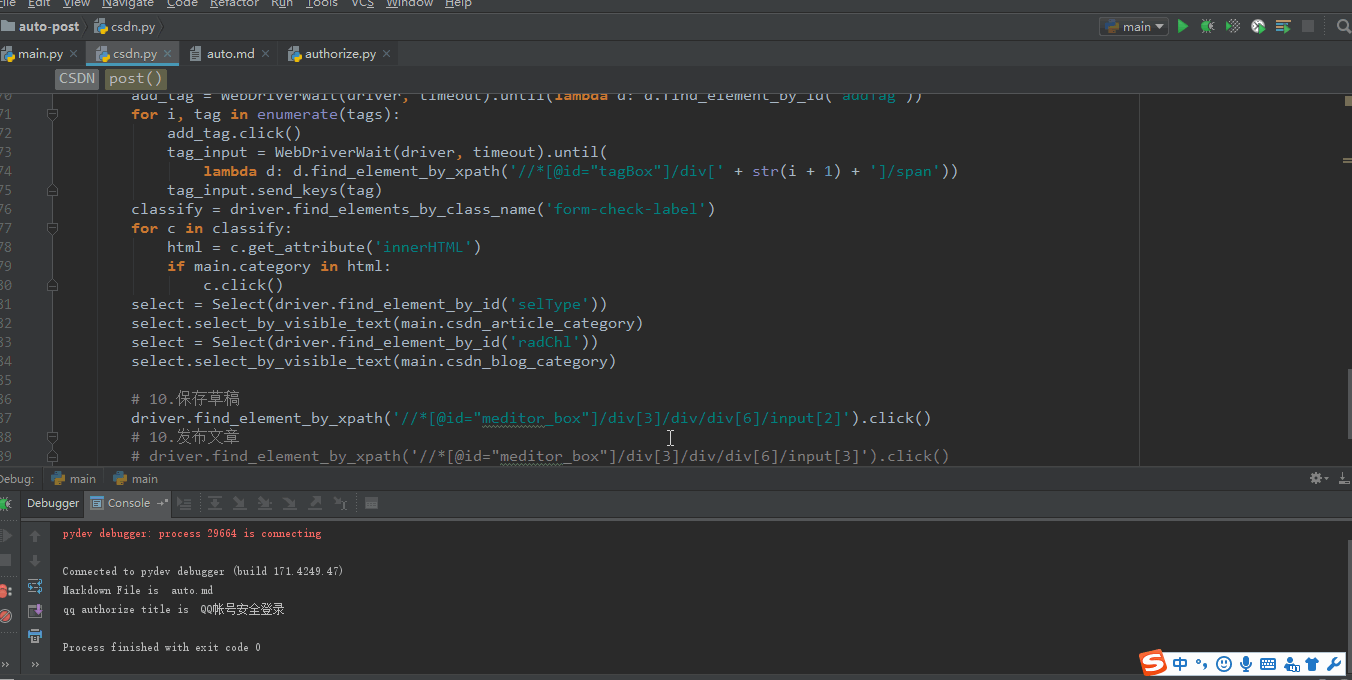Hide the Debug tool window
The height and width of the screenshot is (680, 1352).
[x=1342, y=479]
